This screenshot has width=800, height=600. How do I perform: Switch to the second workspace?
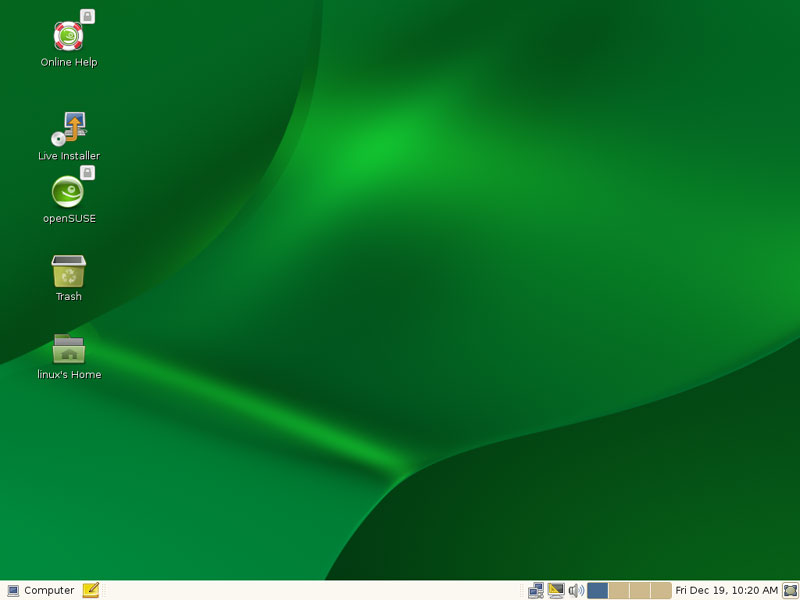click(x=619, y=590)
